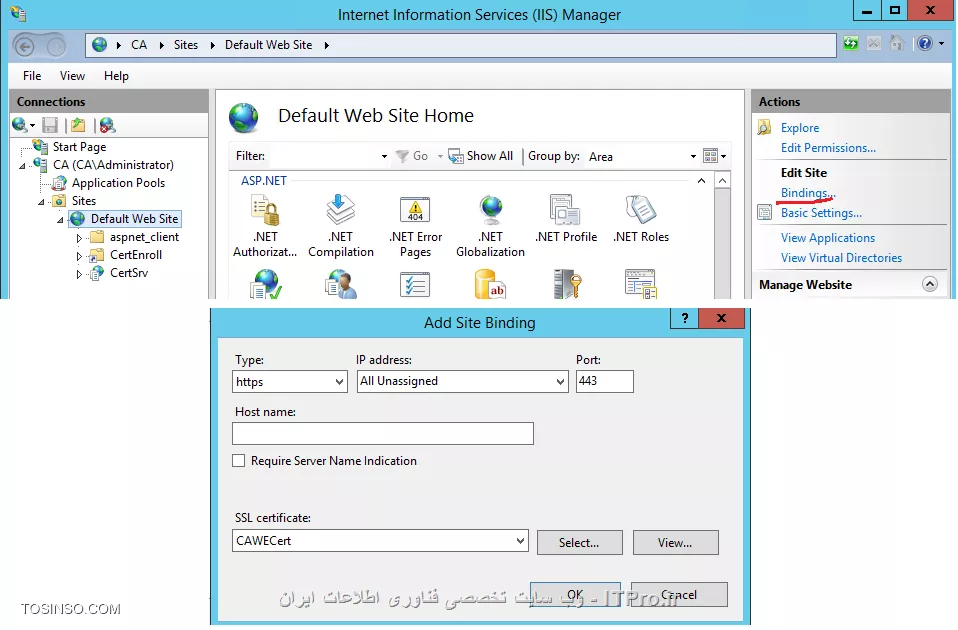Collapse the Manage Website section
Viewport: 958px width, 630px height.
929,284
